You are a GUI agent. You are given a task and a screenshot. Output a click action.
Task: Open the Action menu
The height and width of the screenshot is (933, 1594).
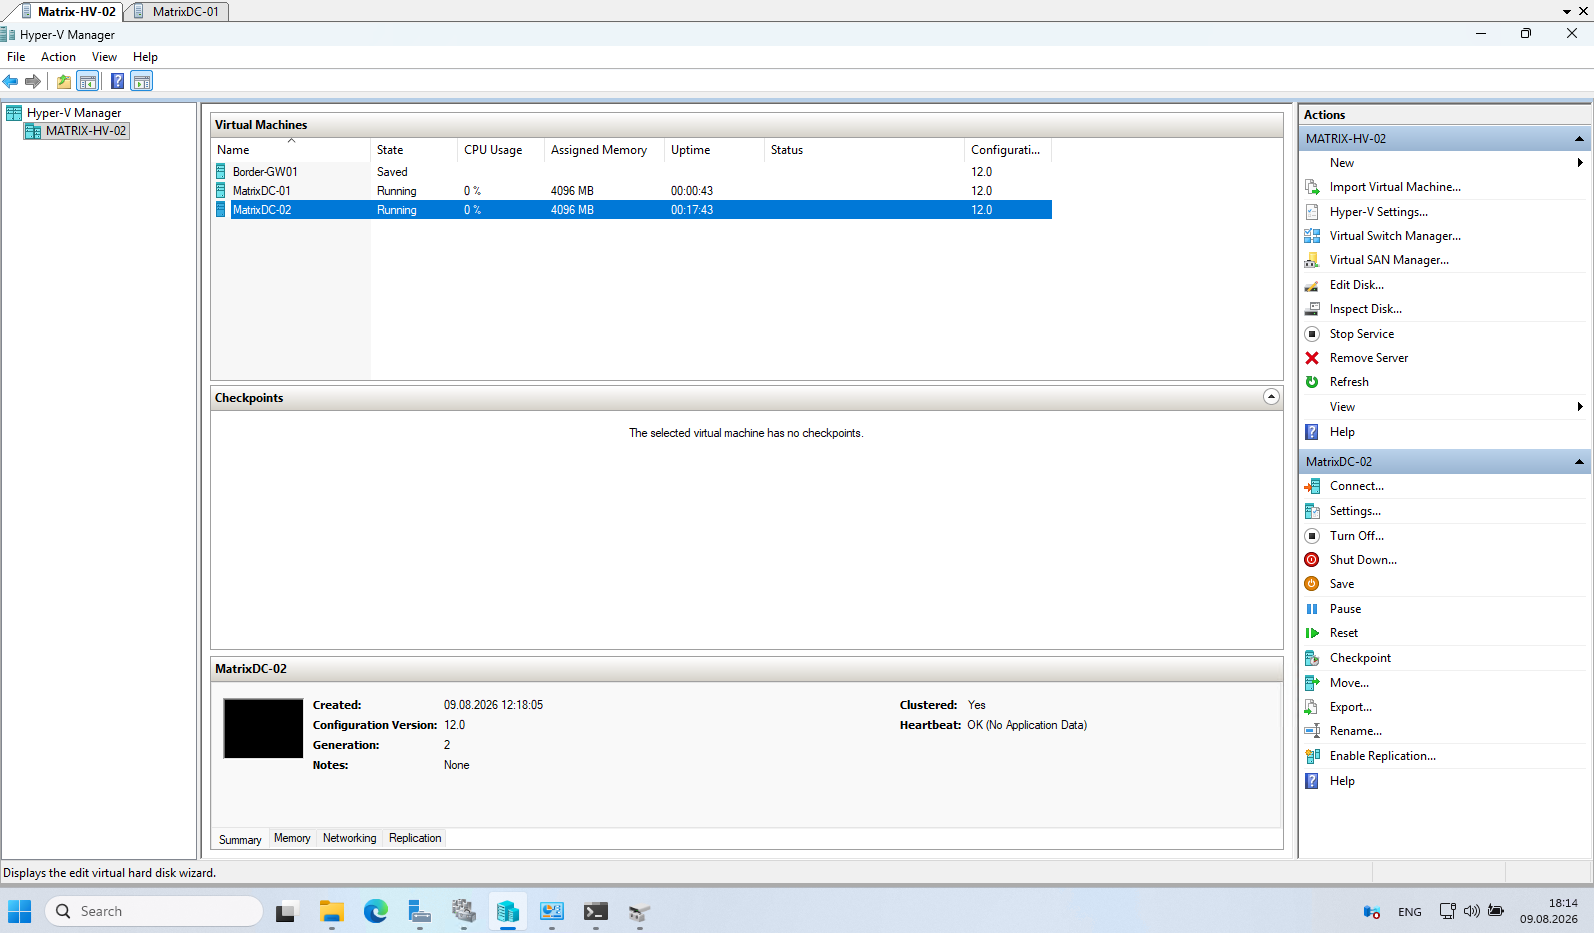coord(58,57)
